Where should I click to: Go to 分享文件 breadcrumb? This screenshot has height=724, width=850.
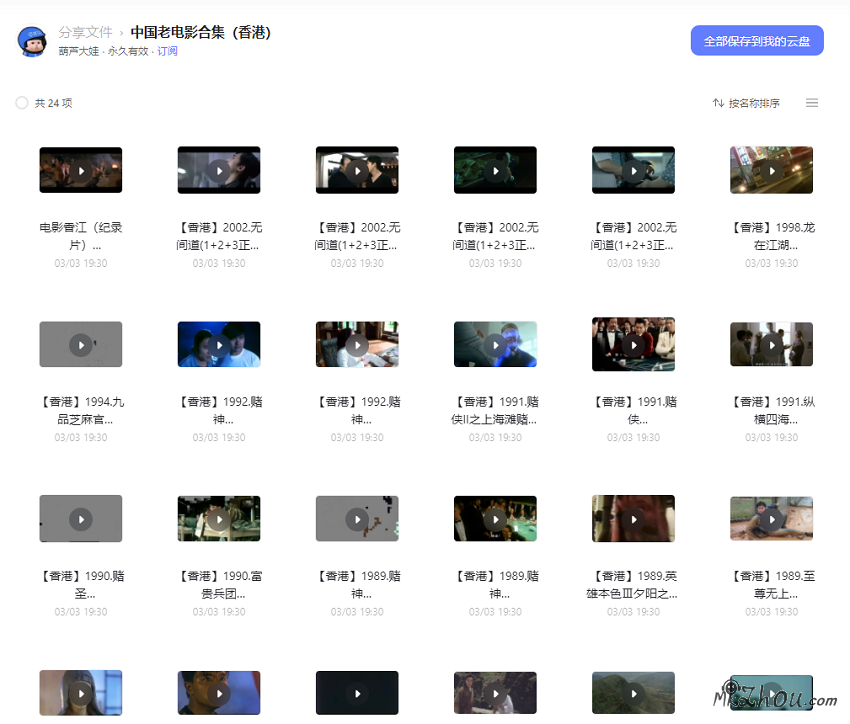tap(85, 33)
